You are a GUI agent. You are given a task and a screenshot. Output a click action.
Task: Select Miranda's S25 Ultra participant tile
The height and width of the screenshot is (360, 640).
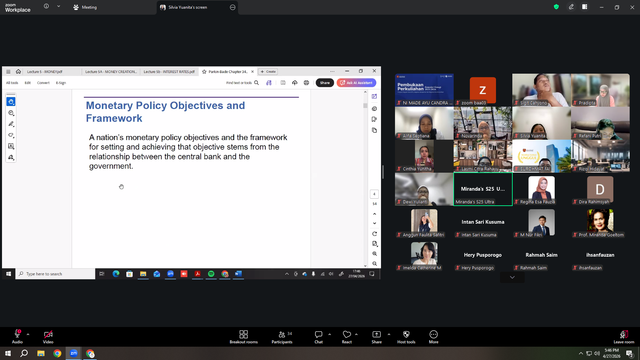tap(483, 189)
